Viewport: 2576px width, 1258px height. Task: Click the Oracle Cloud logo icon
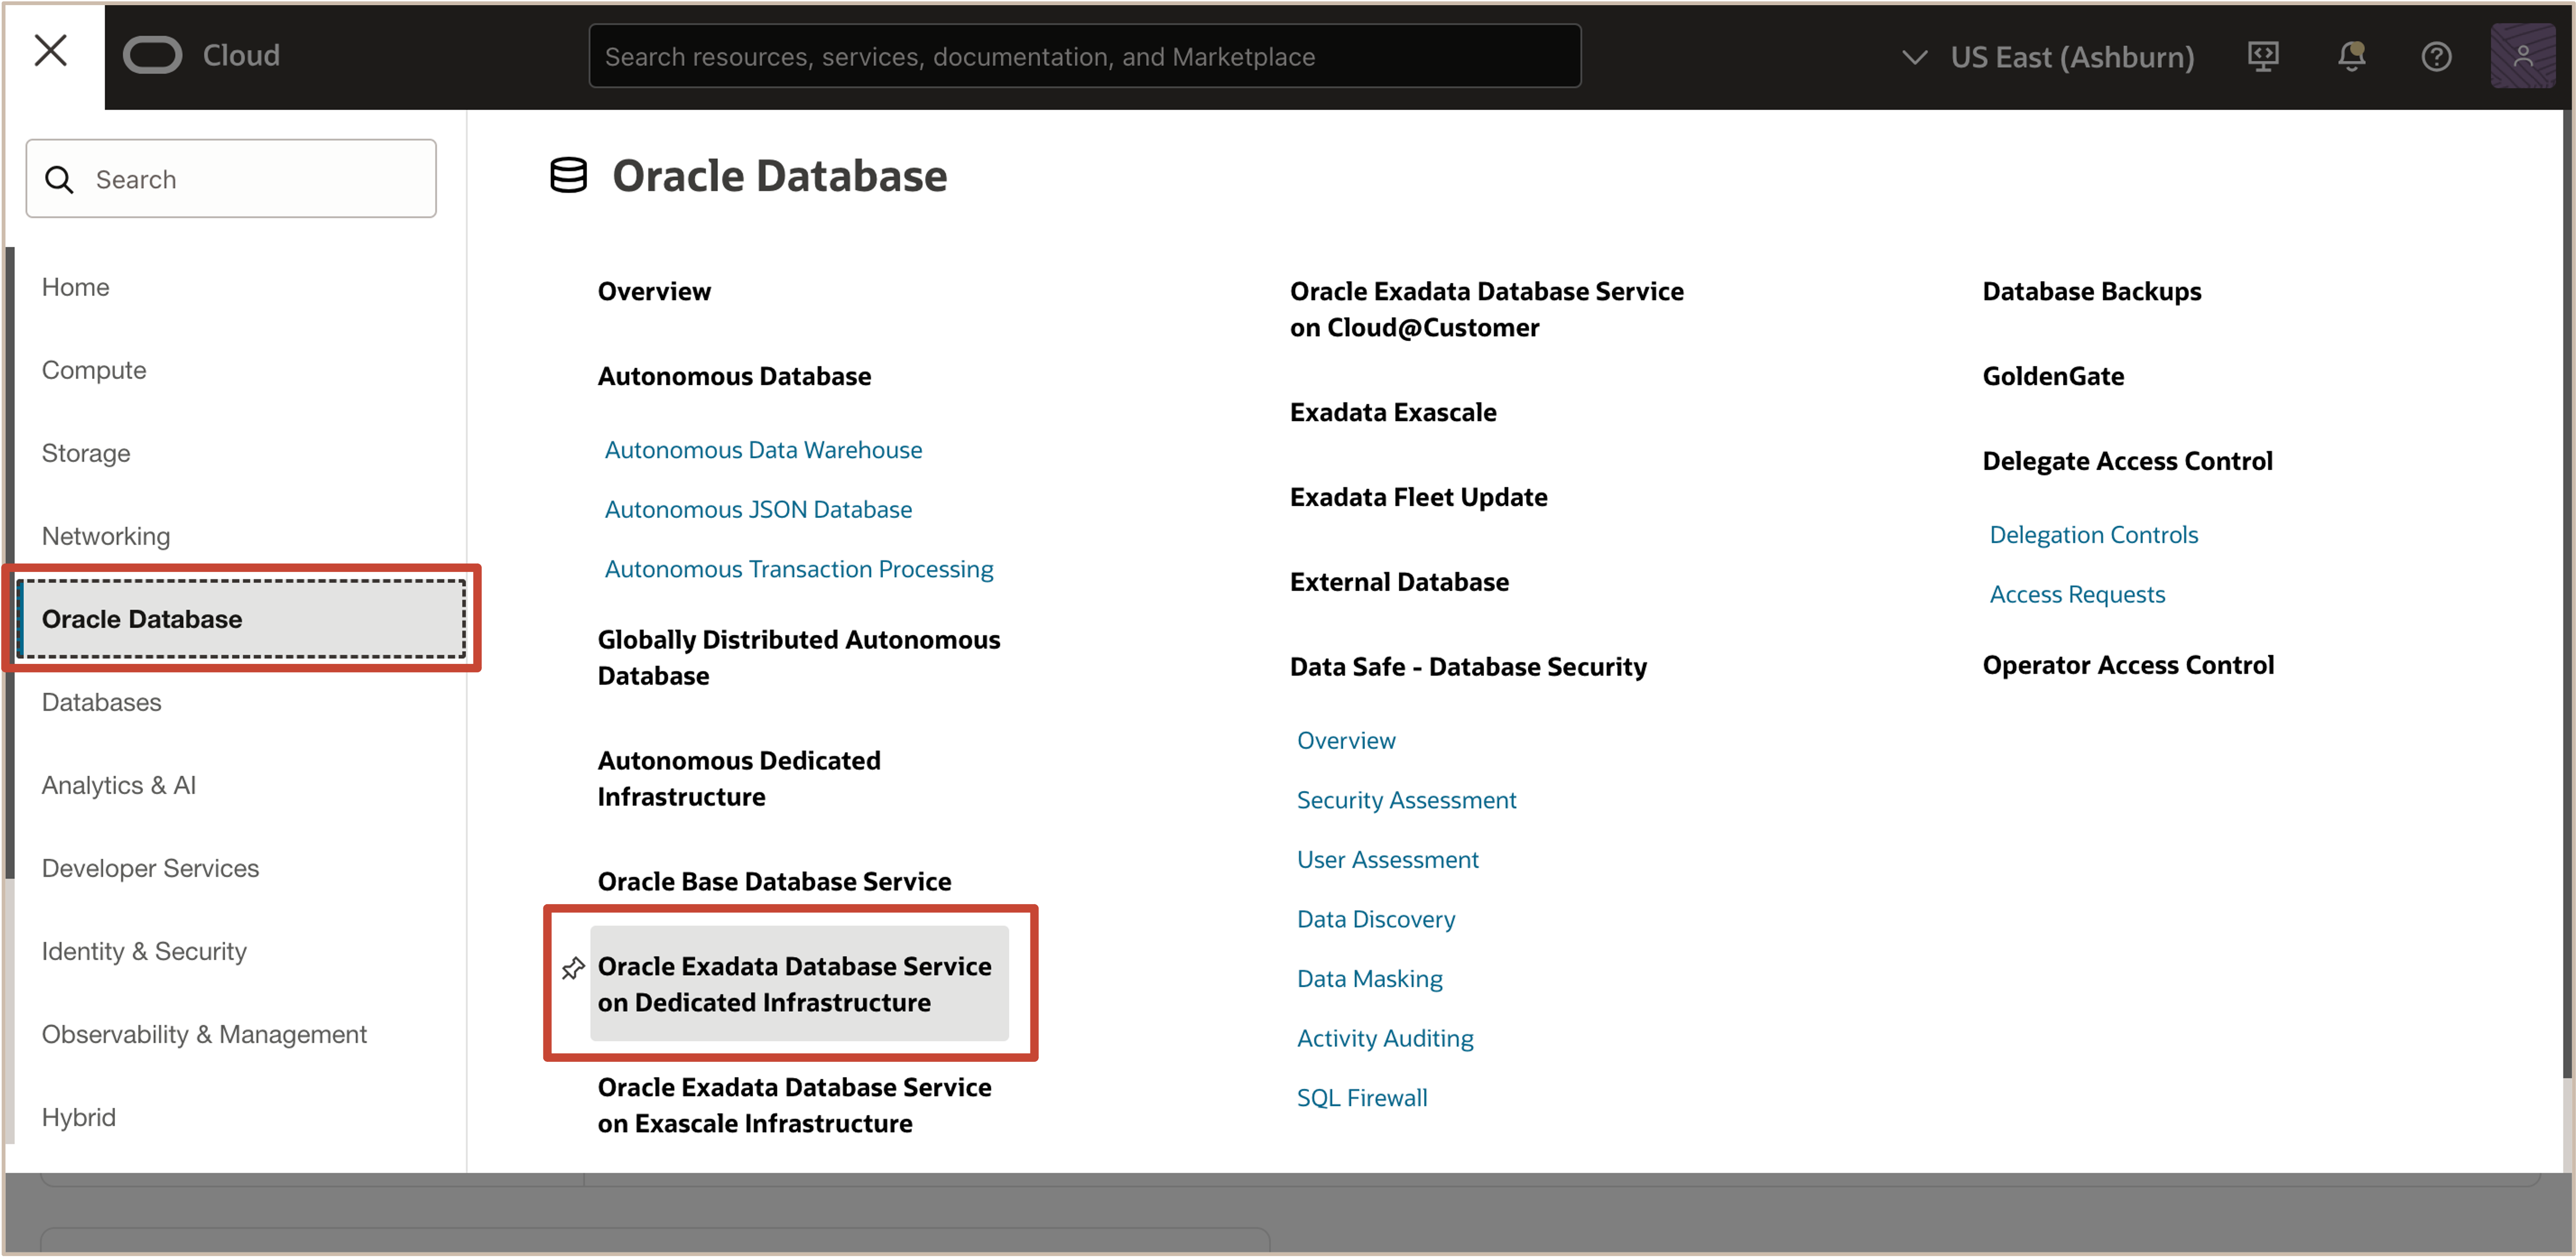tap(152, 56)
